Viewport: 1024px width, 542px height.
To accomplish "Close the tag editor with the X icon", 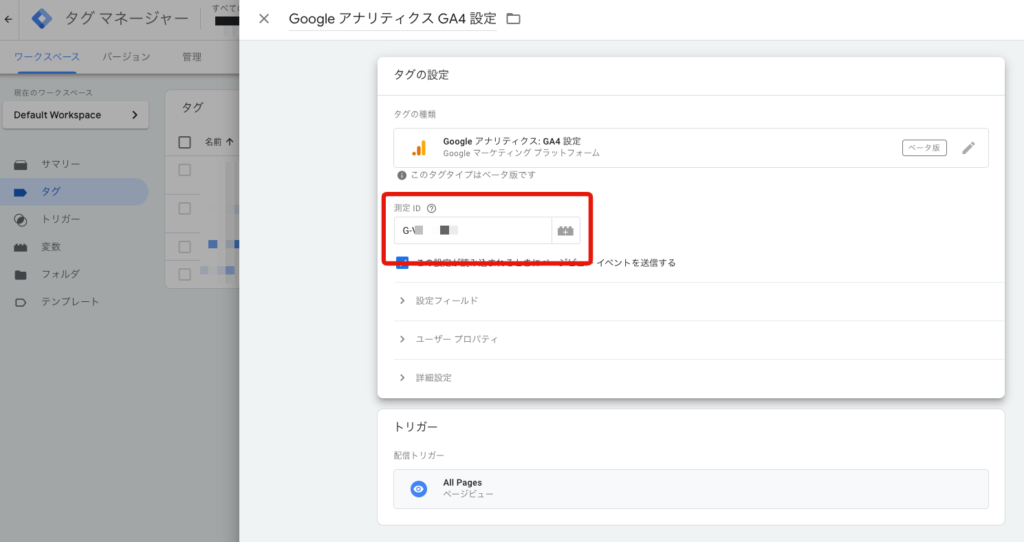I will (x=264, y=19).
